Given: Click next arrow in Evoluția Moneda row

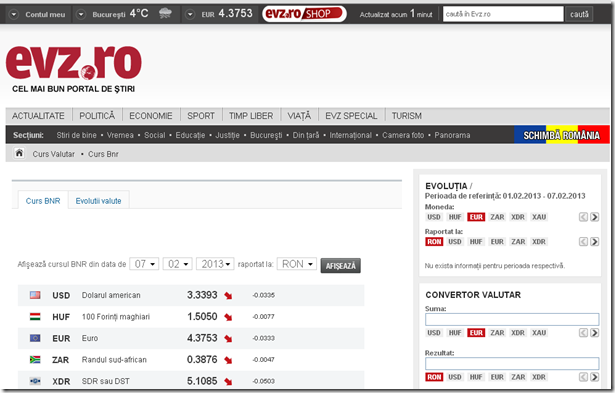Looking at the screenshot, I should [594, 217].
